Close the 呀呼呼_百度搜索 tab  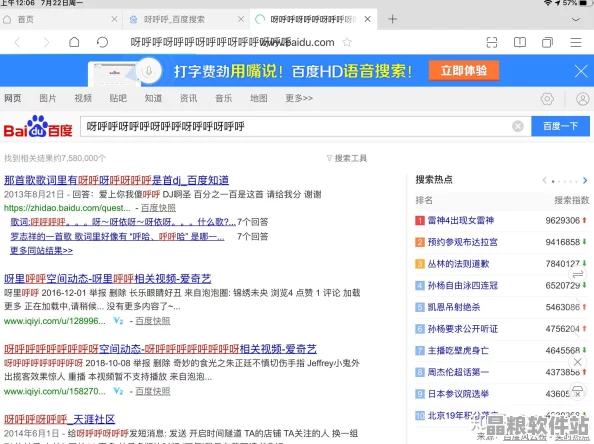pyautogui.click(x=241, y=19)
